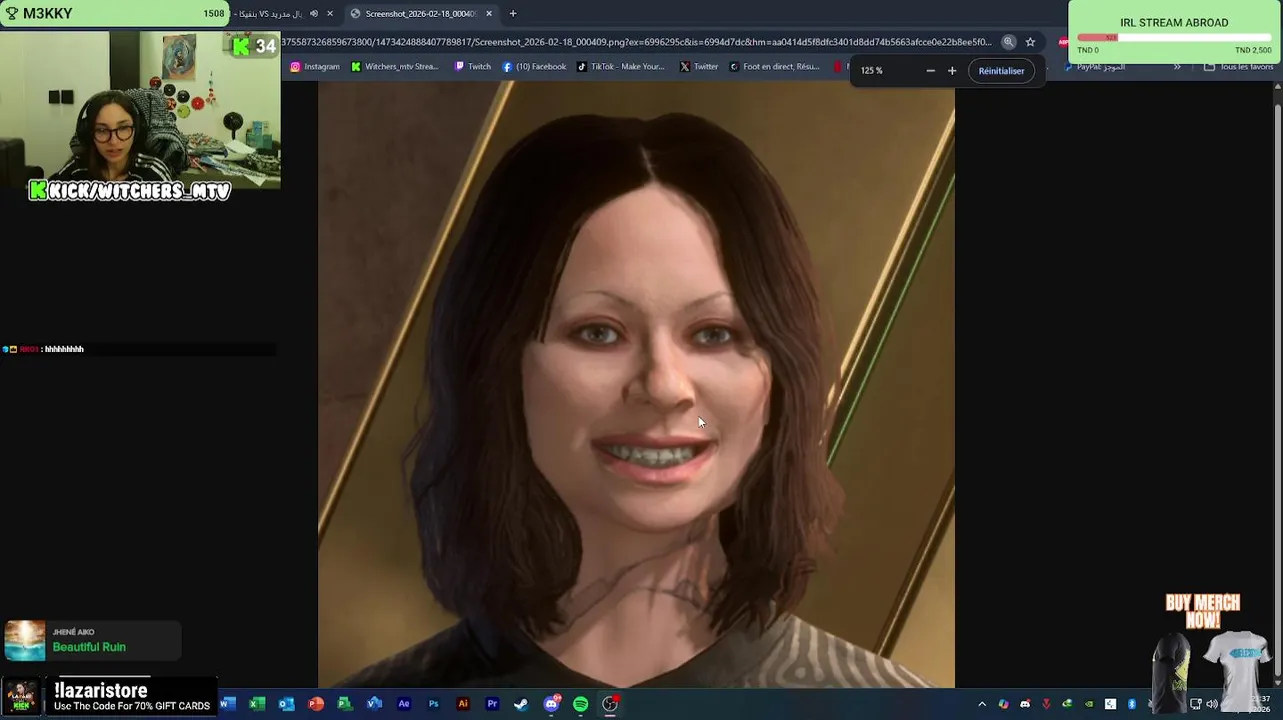Open the Bluetooth tray icon
The image size is (1283, 720).
(1131, 704)
